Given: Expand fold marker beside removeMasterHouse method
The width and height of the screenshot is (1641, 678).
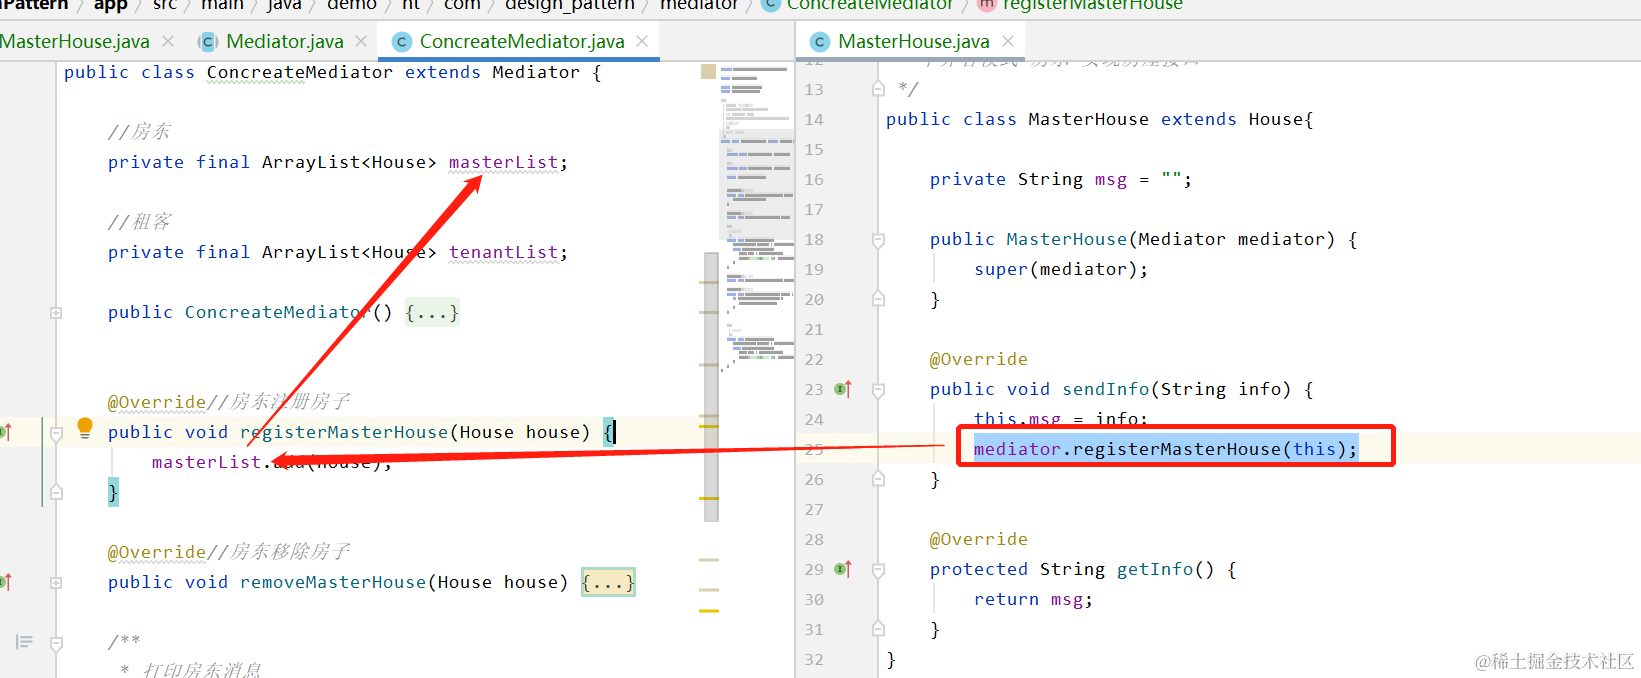Looking at the screenshot, I should [56, 582].
